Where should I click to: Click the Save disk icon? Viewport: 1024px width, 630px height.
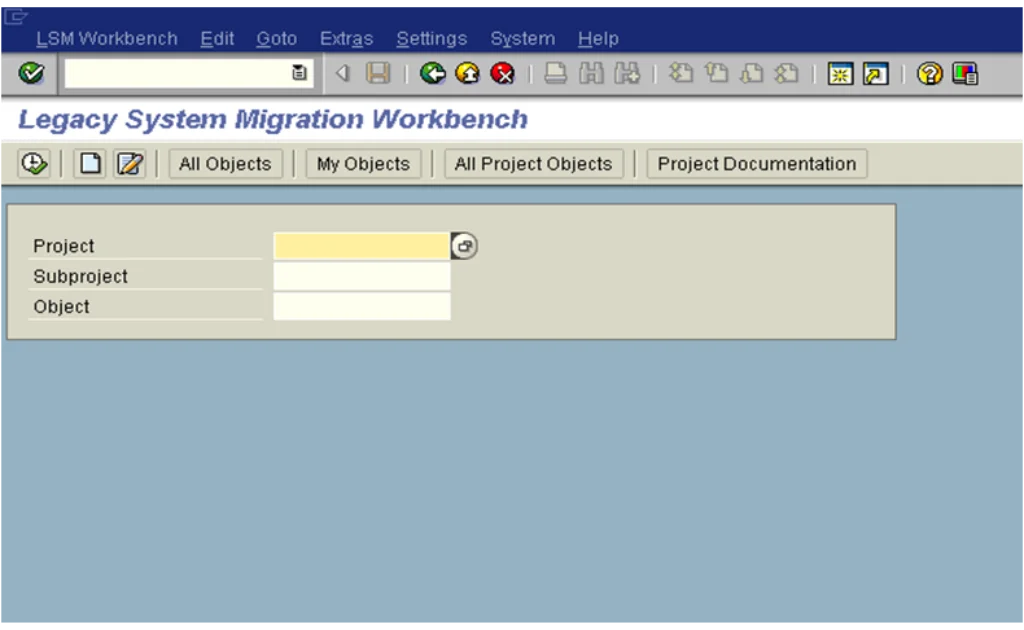pyautogui.click(x=378, y=73)
